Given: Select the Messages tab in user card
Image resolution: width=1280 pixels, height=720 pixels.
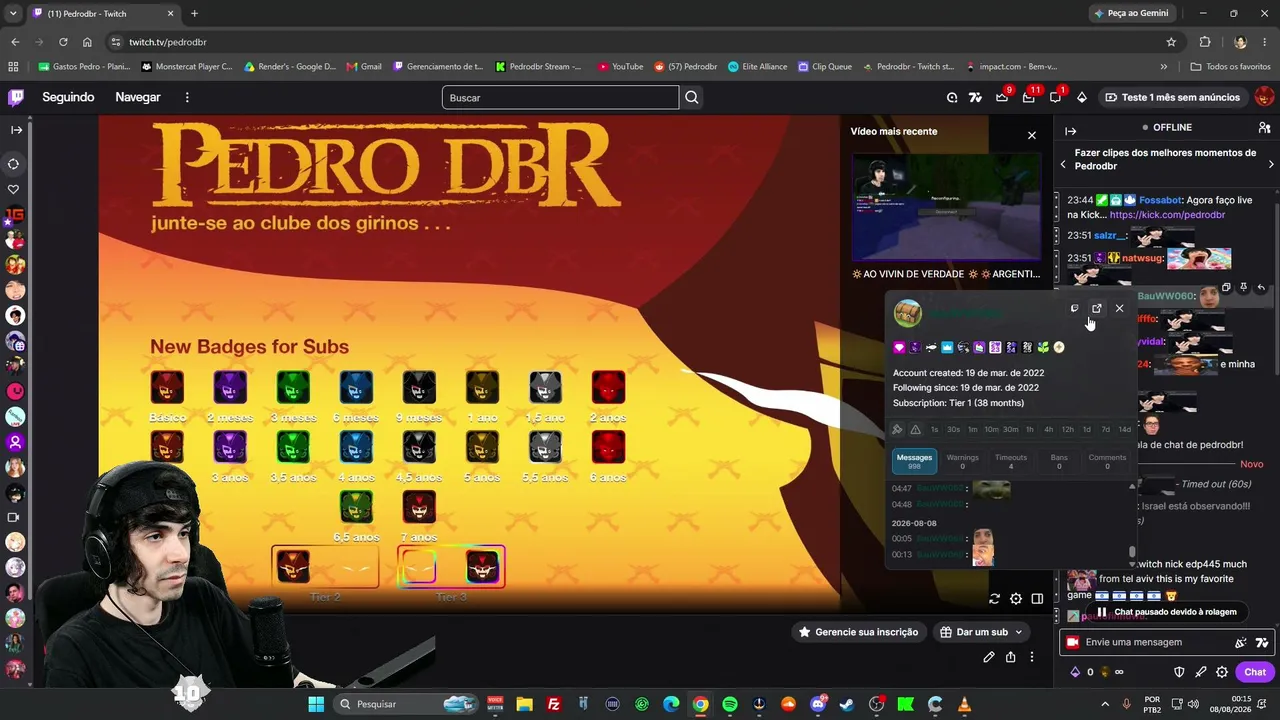Looking at the screenshot, I should click(914, 461).
